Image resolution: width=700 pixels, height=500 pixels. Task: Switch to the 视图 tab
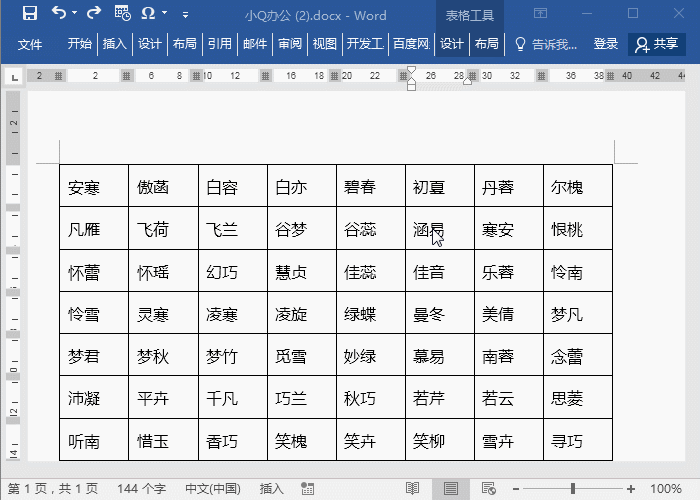(325, 44)
